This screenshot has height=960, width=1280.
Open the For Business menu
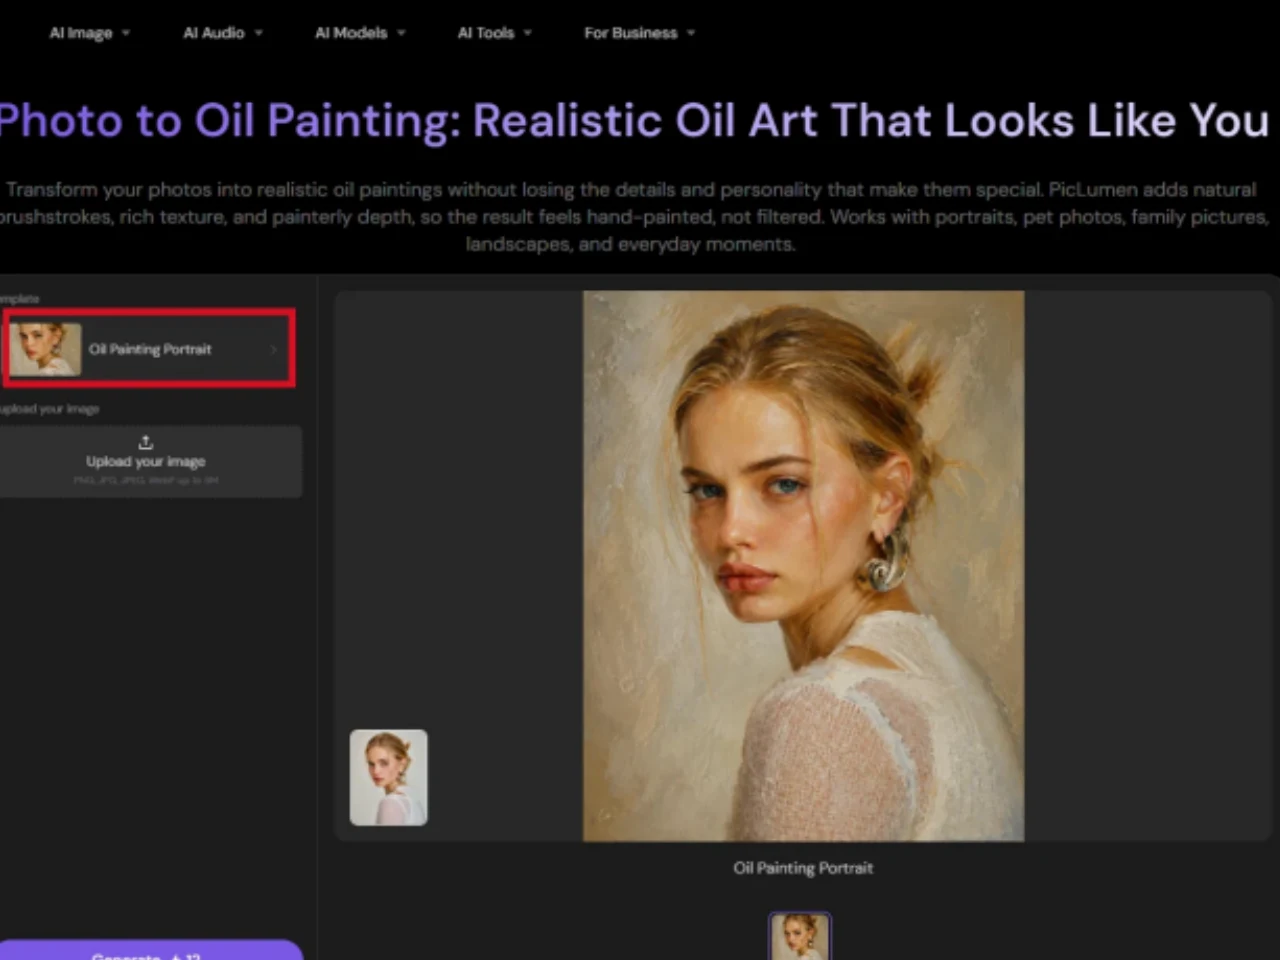(x=640, y=33)
